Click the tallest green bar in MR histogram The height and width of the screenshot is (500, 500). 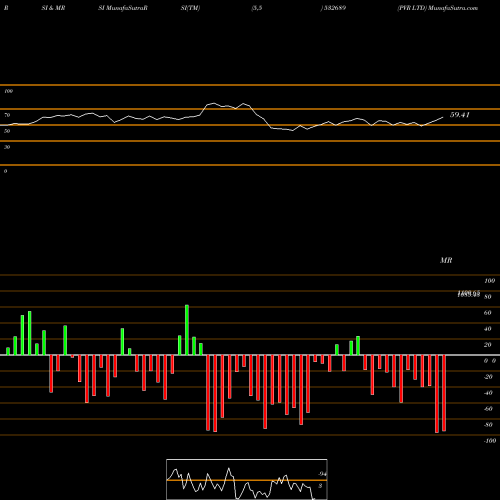click(187, 330)
